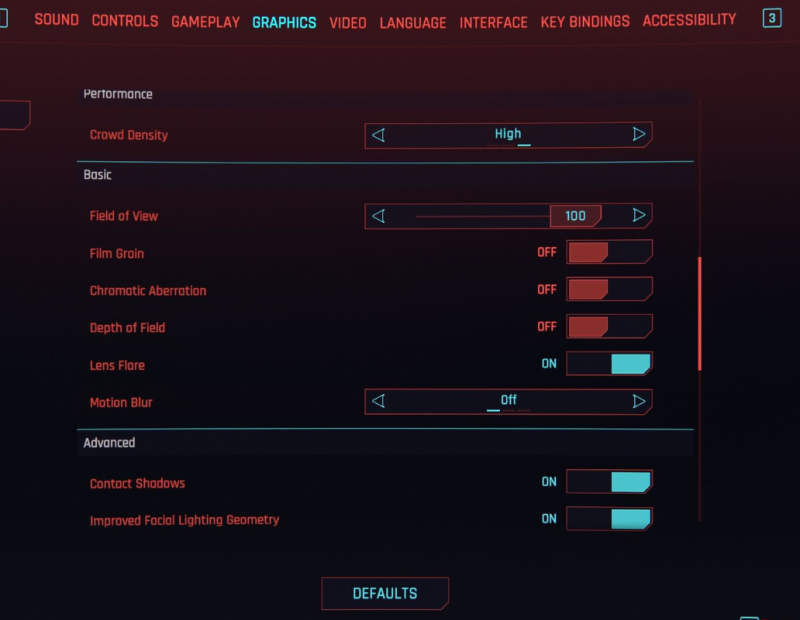Screen dimensions: 800x620
Task: Decrease Crowd Density with the left arrow
Action: (x=378, y=135)
